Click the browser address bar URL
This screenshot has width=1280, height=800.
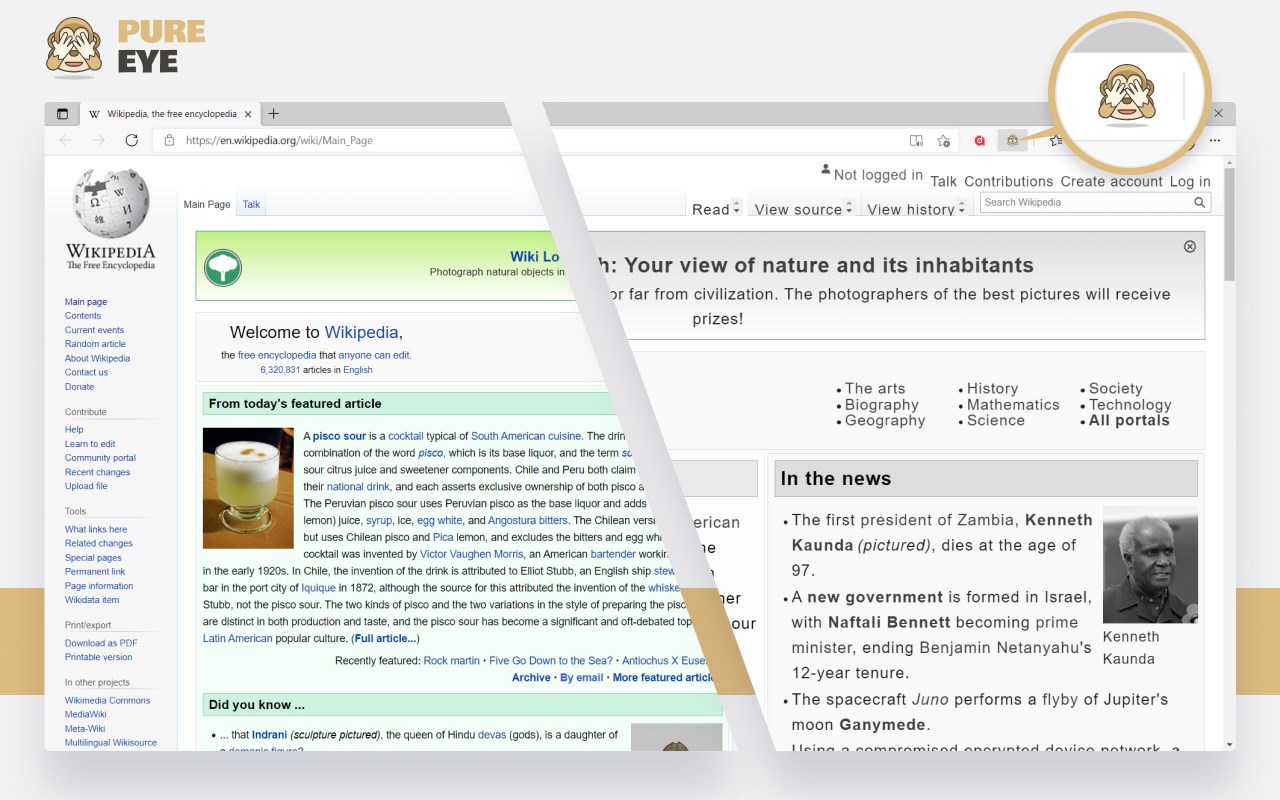tap(279, 141)
